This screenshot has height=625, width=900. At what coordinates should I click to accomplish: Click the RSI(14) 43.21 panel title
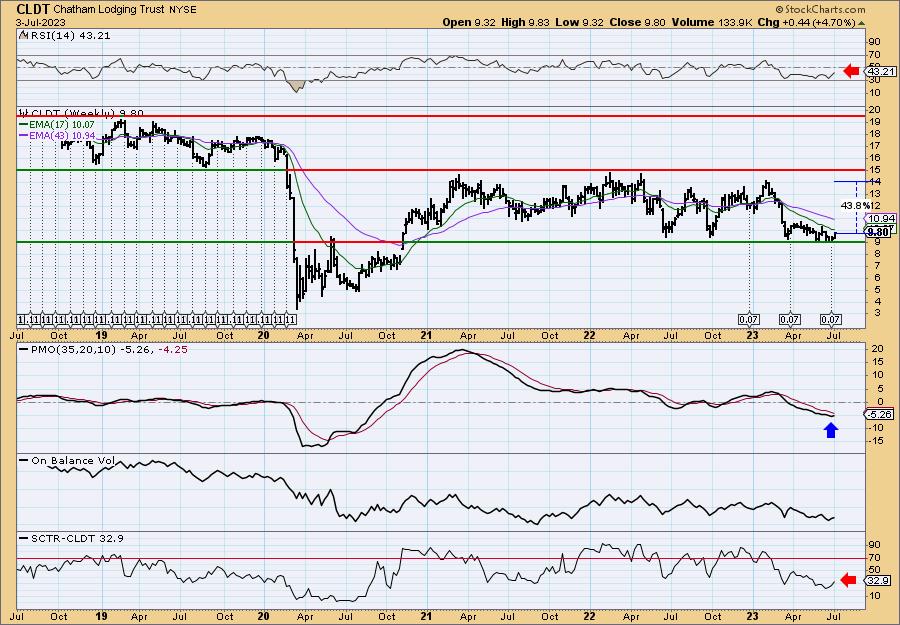69,35
